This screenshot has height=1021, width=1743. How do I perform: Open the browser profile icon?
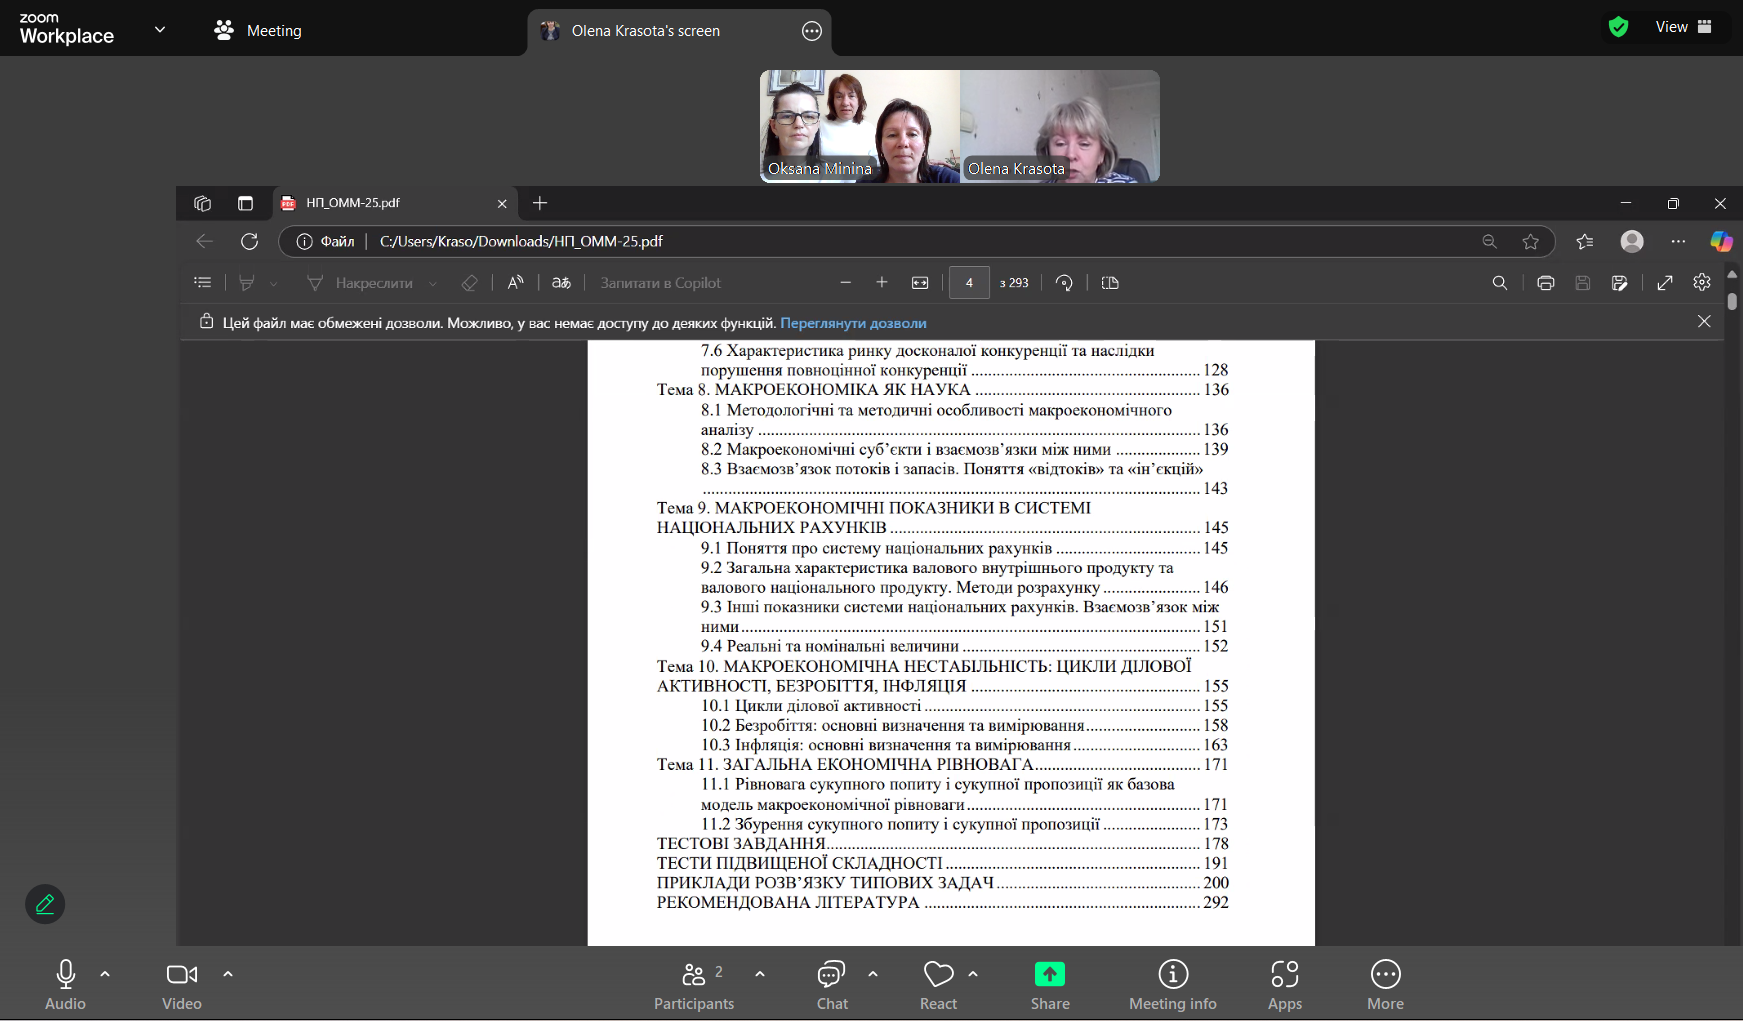[x=1632, y=241]
